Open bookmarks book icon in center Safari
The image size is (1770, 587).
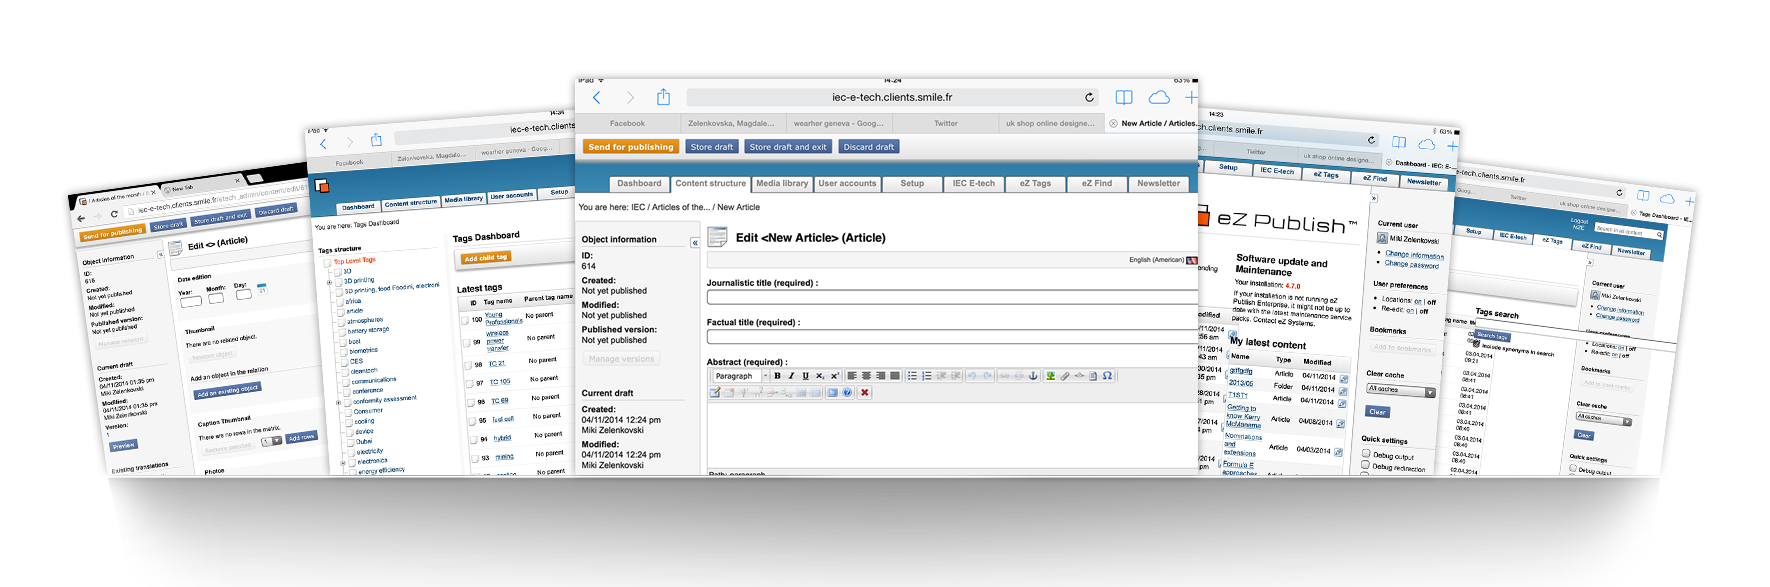coord(1124,97)
